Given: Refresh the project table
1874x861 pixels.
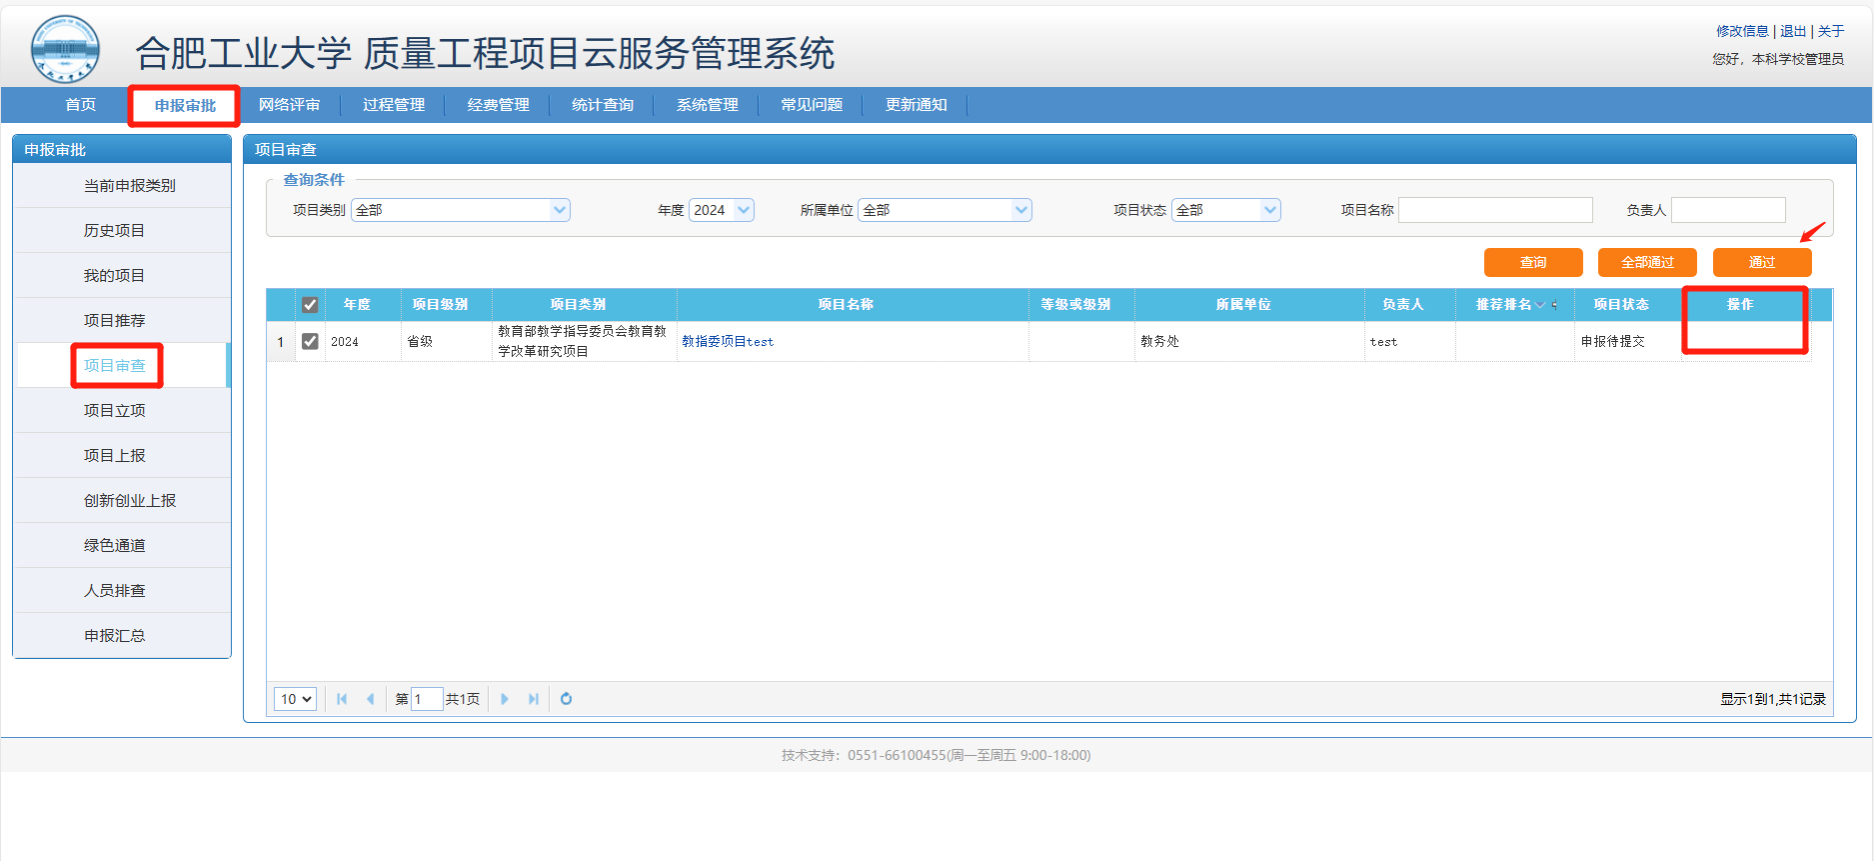Looking at the screenshot, I should pos(566,699).
